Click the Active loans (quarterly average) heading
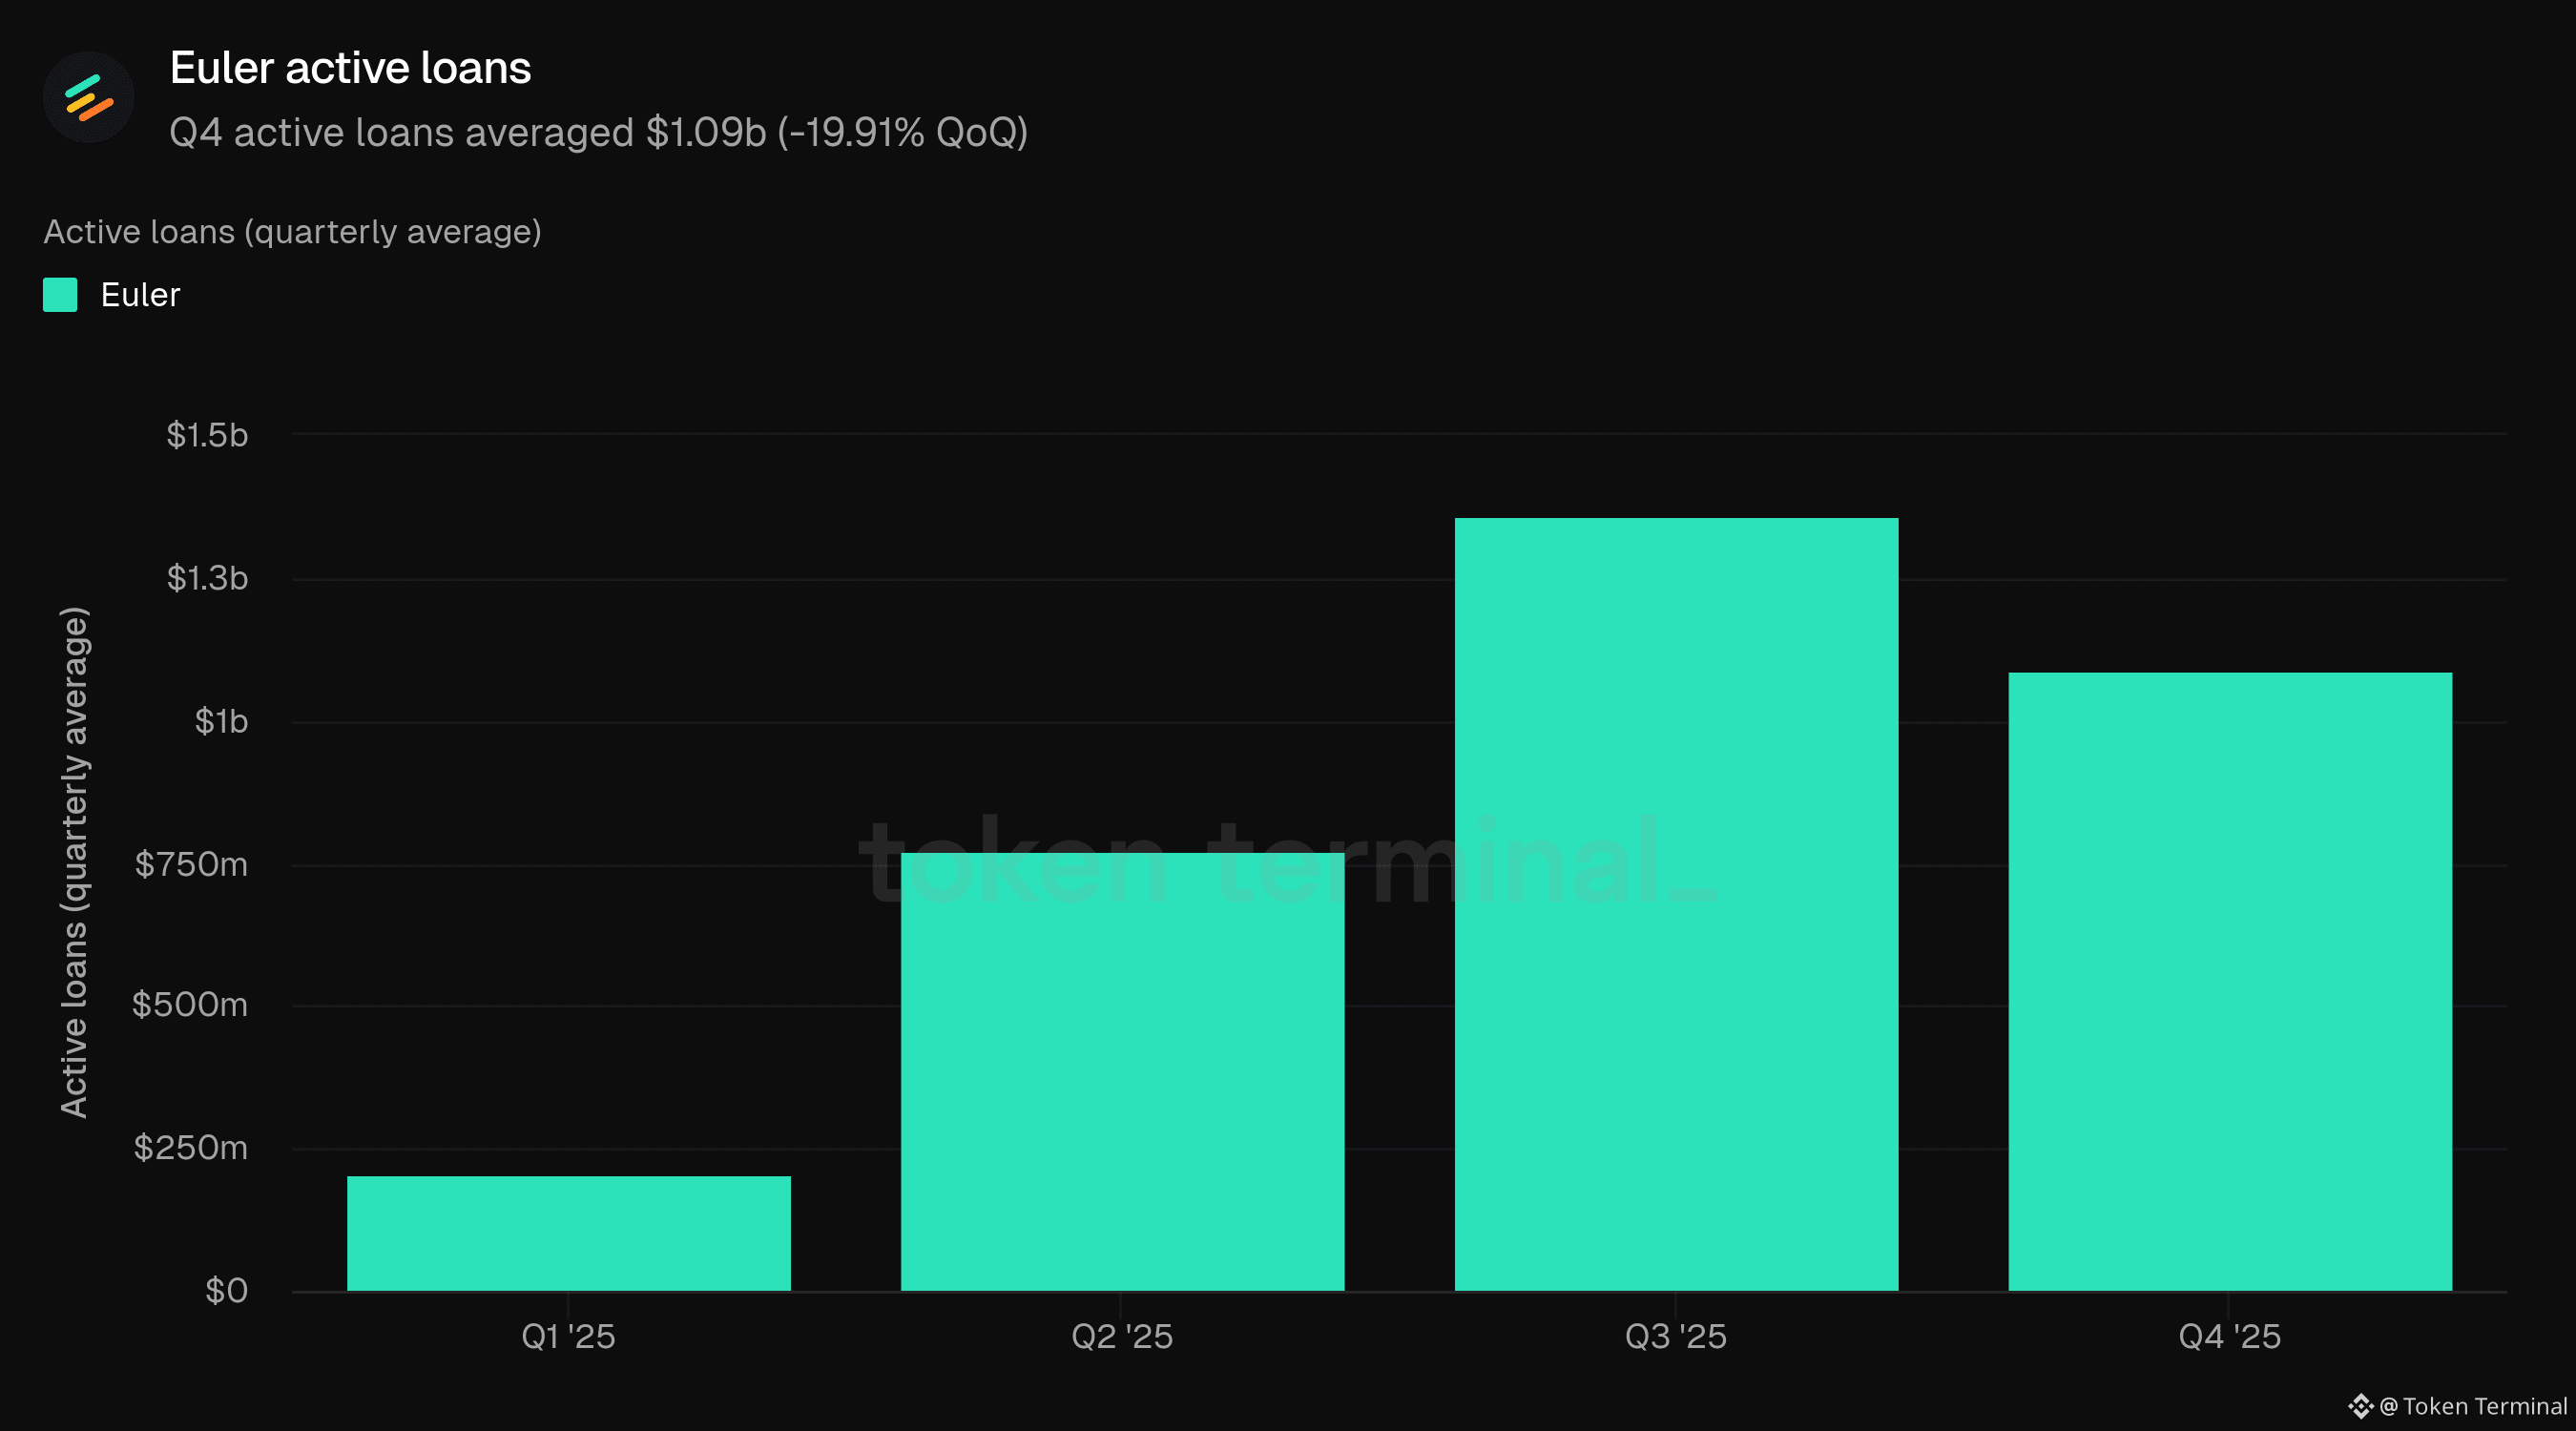Screen dimensions: 2576x1431 click(x=292, y=232)
